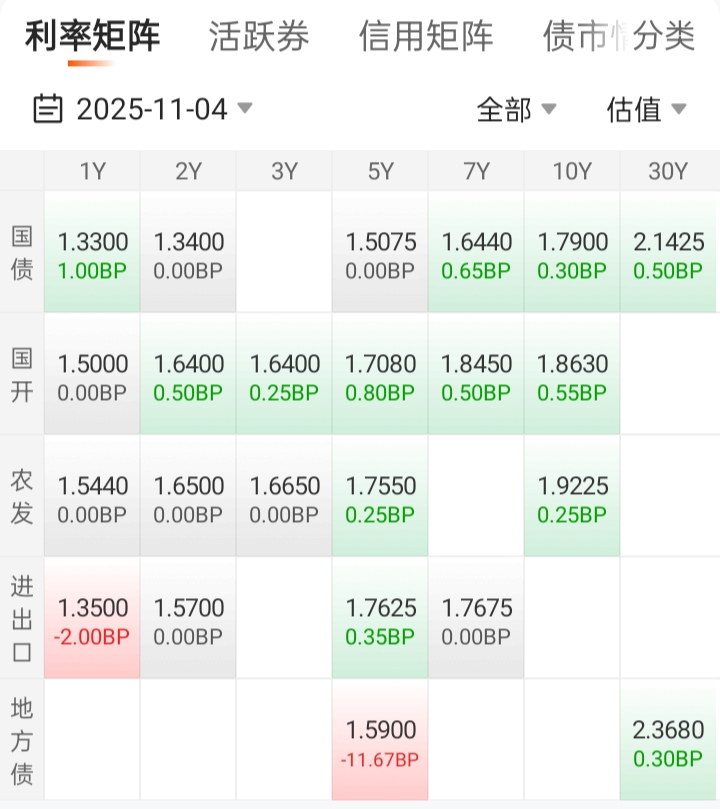The width and height of the screenshot is (720, 809).
Task: Click the 国开 5Y cell 1.7080
Action: [x=380, y=377]
